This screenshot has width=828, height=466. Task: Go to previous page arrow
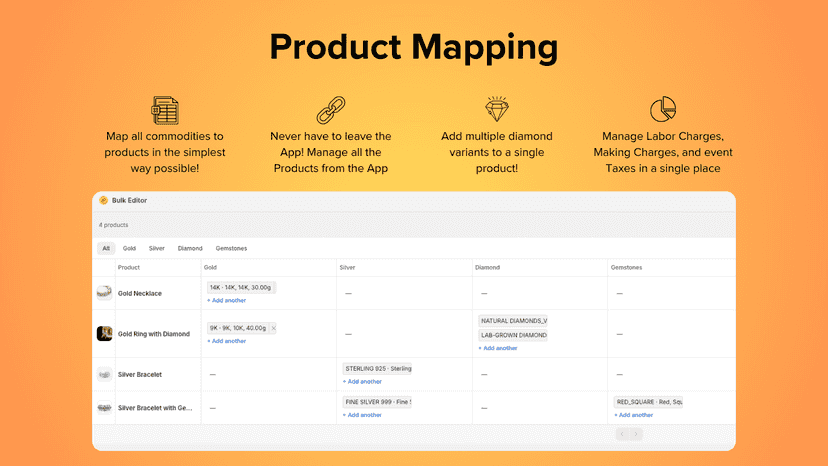[x=622, y=434]
